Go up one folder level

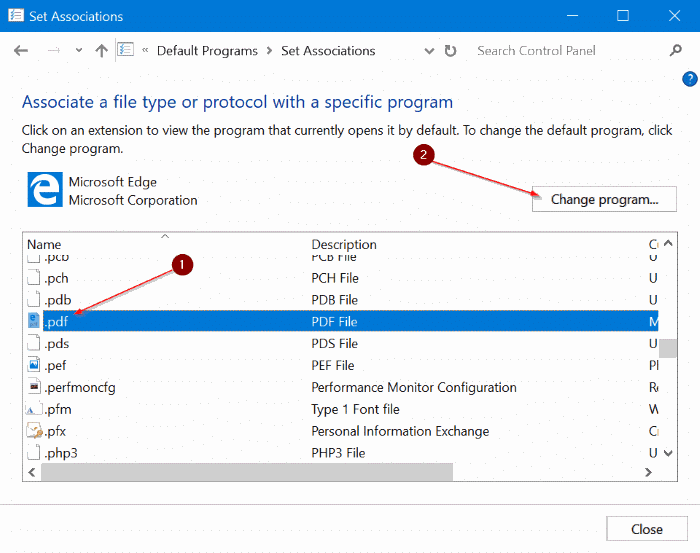(101, 51)
